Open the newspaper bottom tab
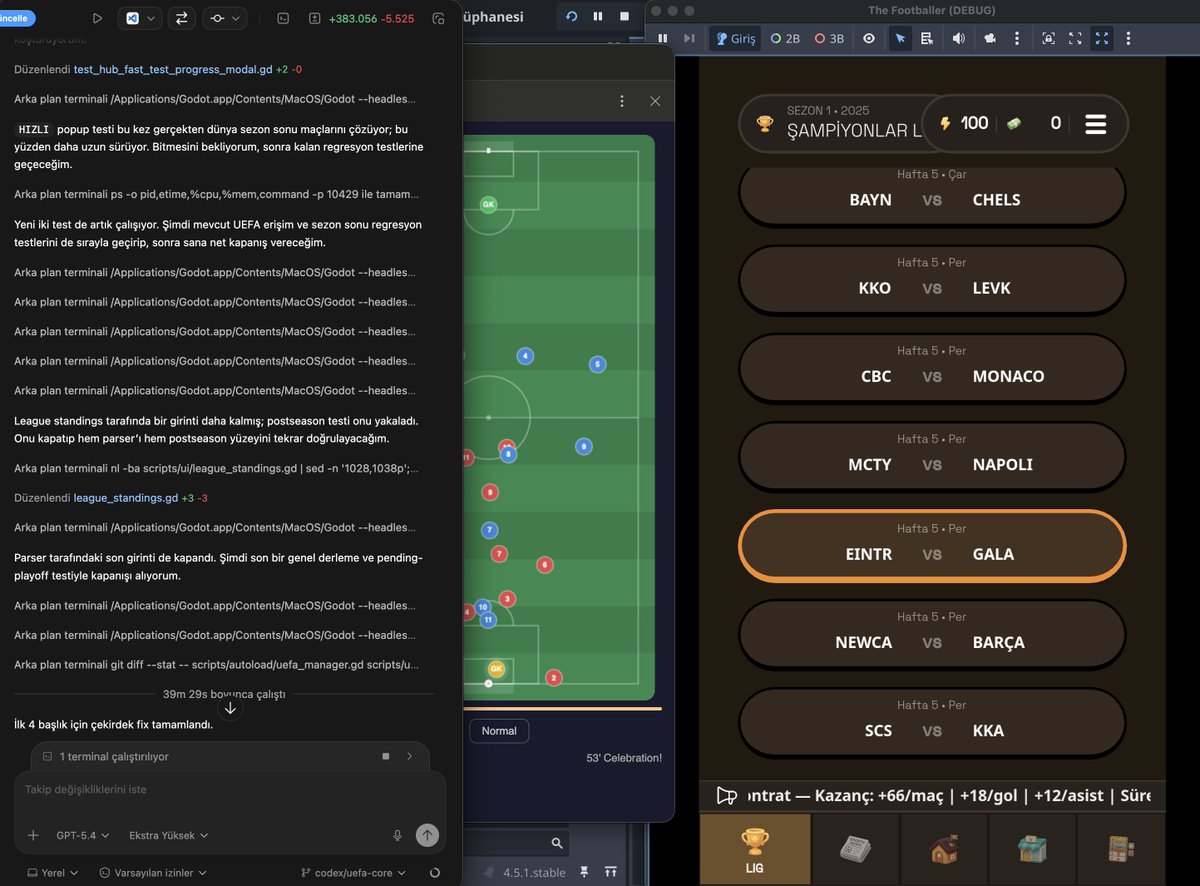The width and height of the screenshot is (1200, 886). pyautogui.click(x=856, y=849)
